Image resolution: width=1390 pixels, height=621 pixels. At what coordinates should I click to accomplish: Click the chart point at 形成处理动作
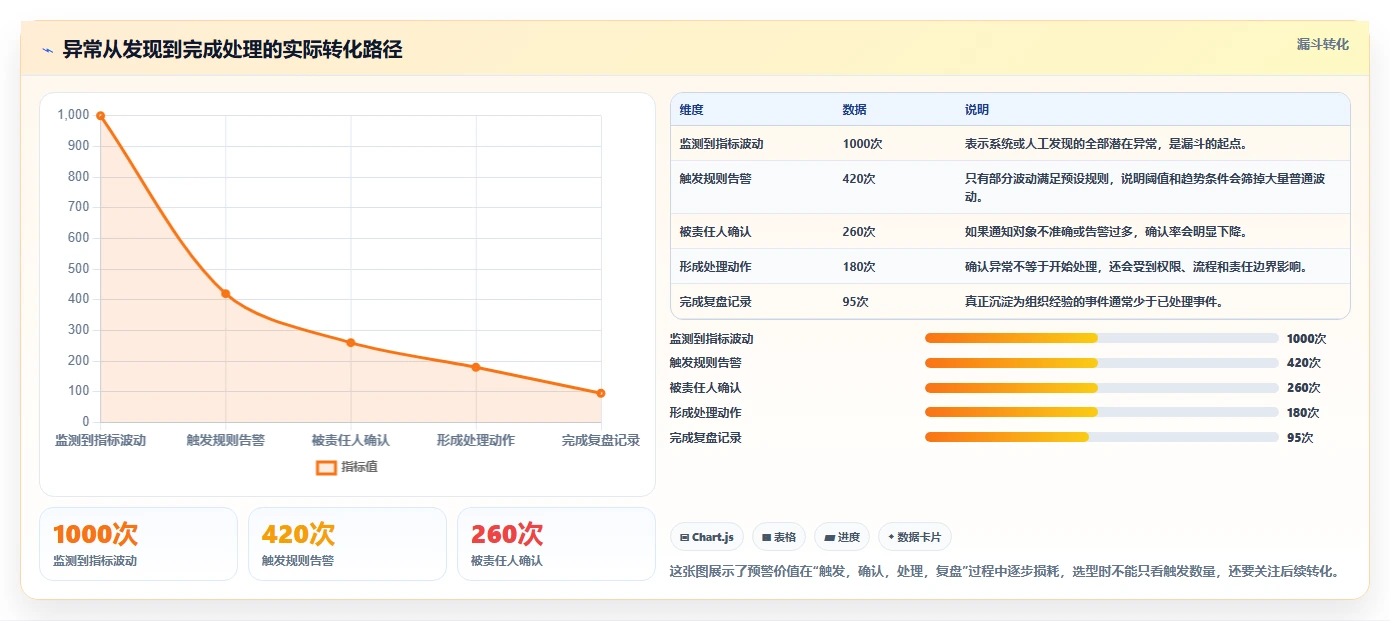pos(476,367)
